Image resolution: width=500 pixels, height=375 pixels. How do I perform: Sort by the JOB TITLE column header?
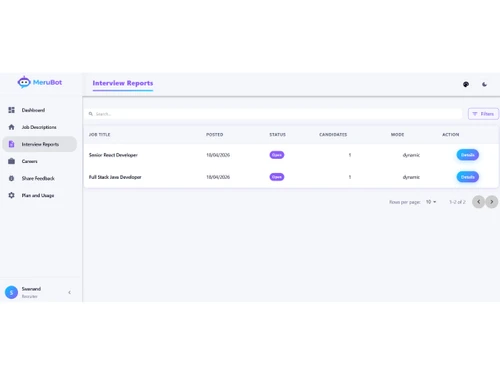point(99,135)
